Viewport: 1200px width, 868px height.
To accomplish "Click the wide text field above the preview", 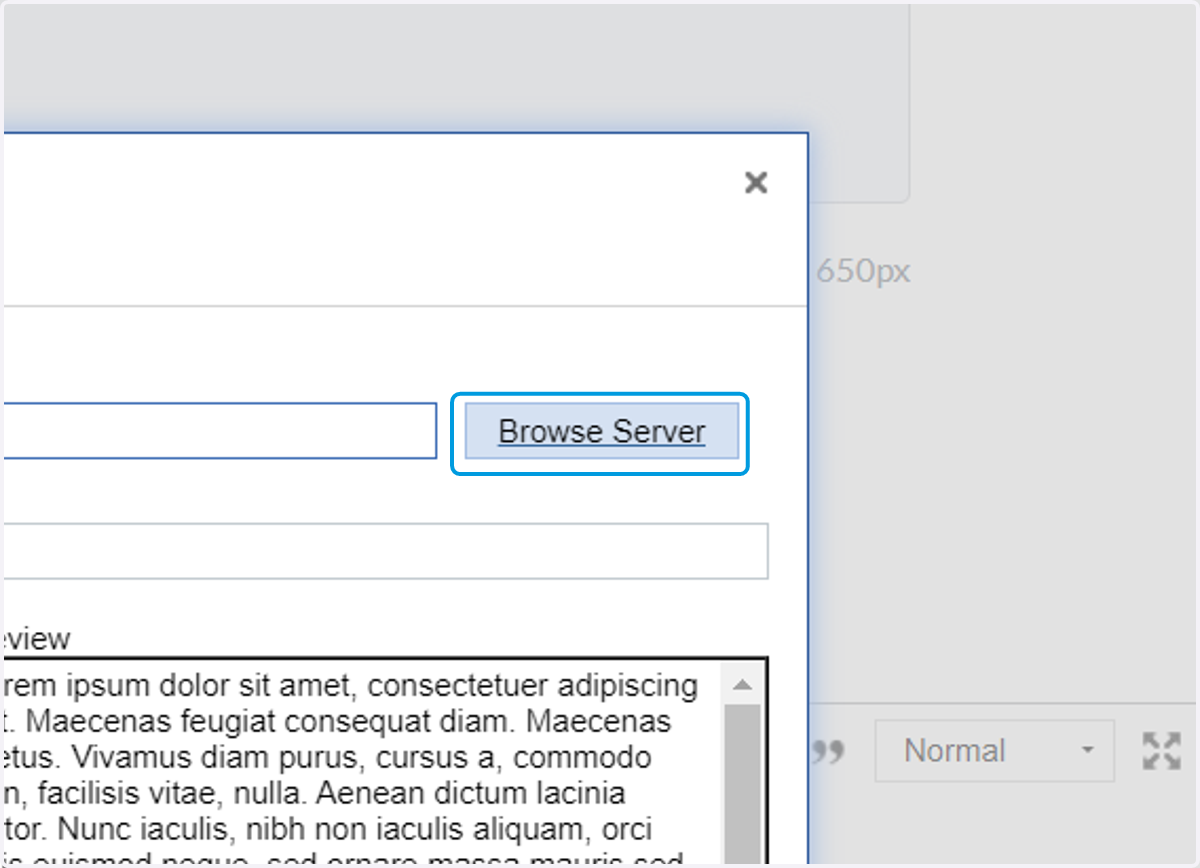I will coord(384,551).
